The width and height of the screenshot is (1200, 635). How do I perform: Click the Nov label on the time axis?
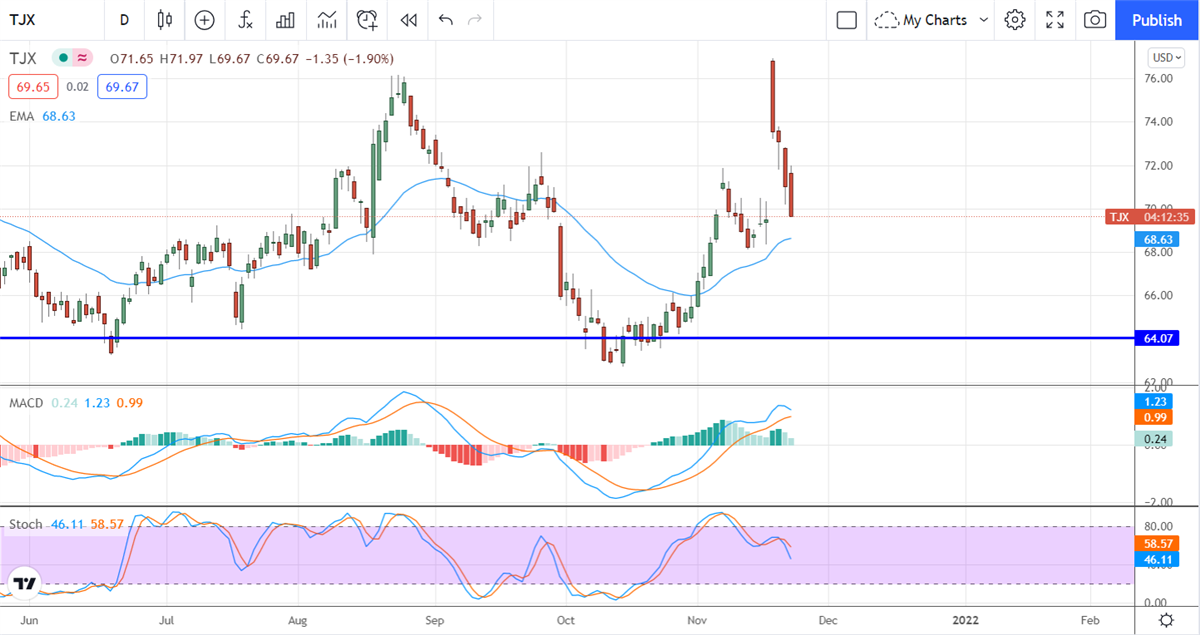pyautogui.click(x=695, y=620)
